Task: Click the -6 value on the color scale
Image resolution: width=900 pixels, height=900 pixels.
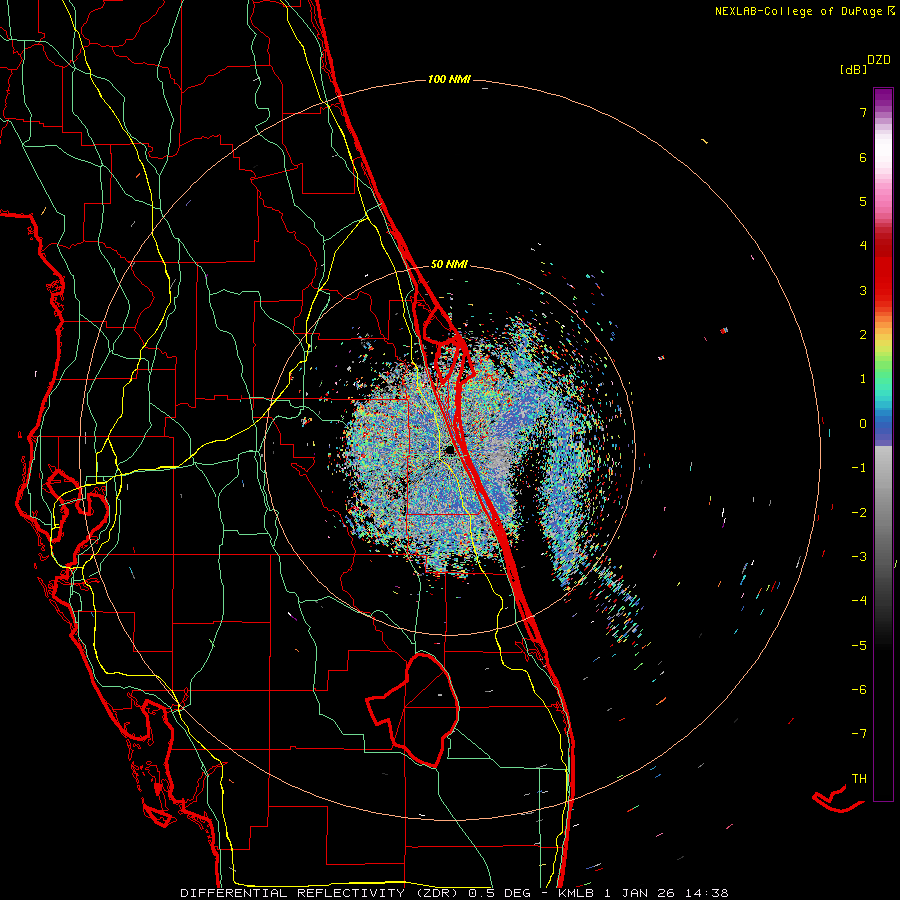Action: click(x=859, y=690)
